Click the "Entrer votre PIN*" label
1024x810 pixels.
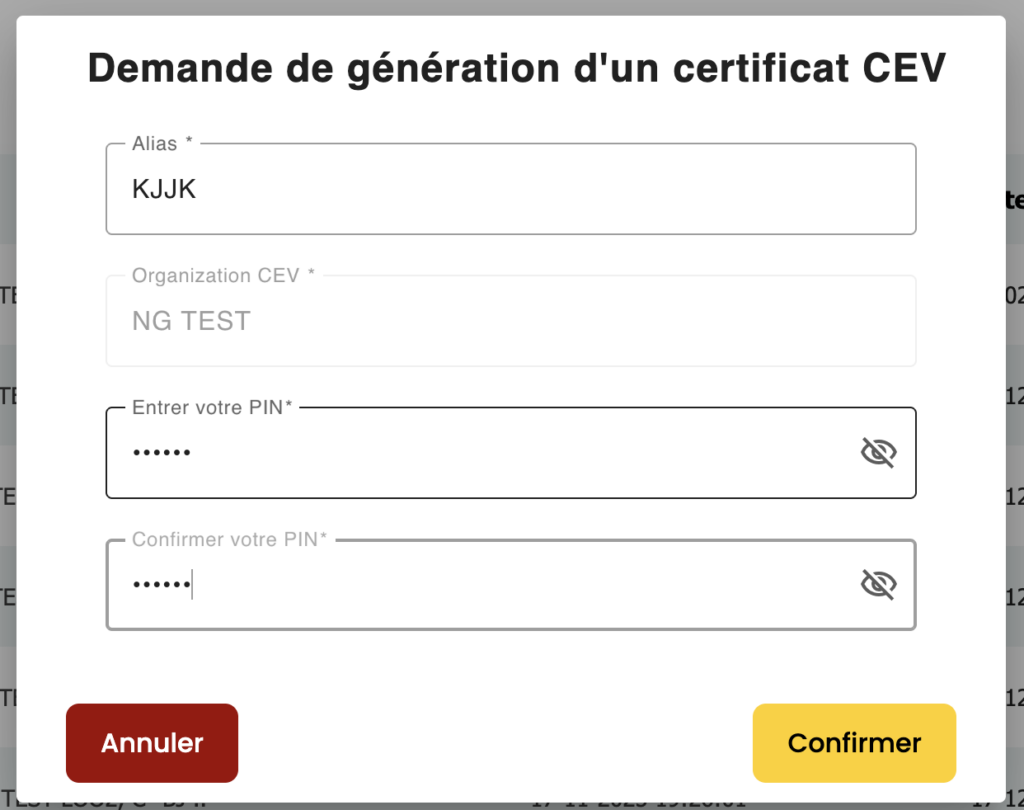(212, 407)
